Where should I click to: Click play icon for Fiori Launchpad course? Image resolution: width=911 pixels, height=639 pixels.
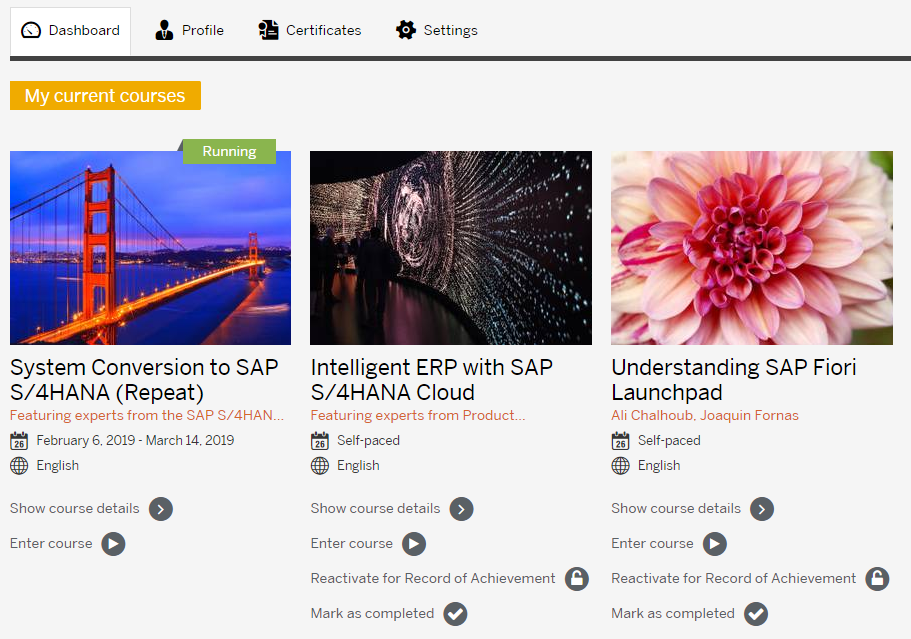[715, 544]
